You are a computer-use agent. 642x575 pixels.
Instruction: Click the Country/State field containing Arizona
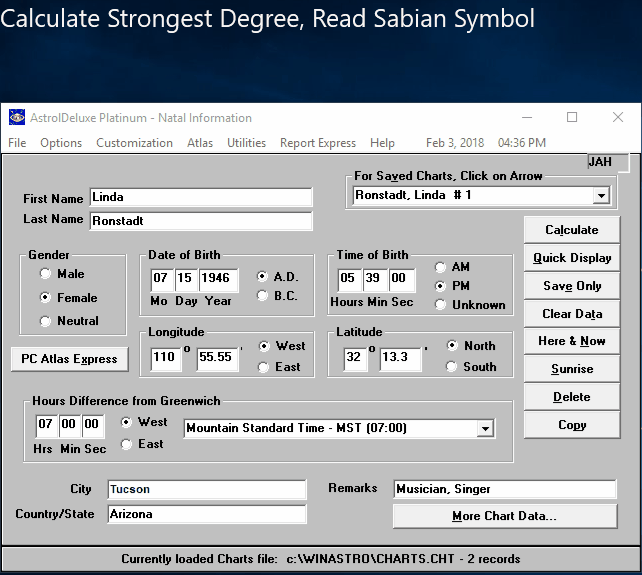207,514
